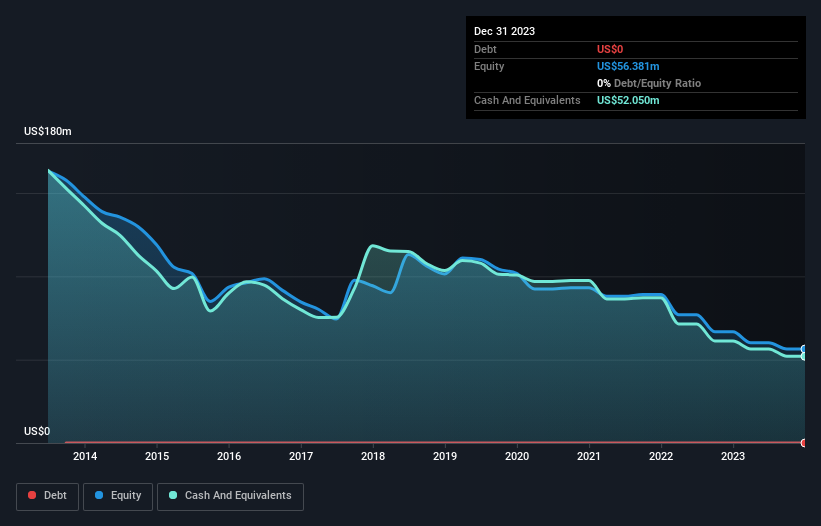Select the 2019 axis label
Viewport: 821px width, 526px height.
pyautogui.click(x=445, y=456)
